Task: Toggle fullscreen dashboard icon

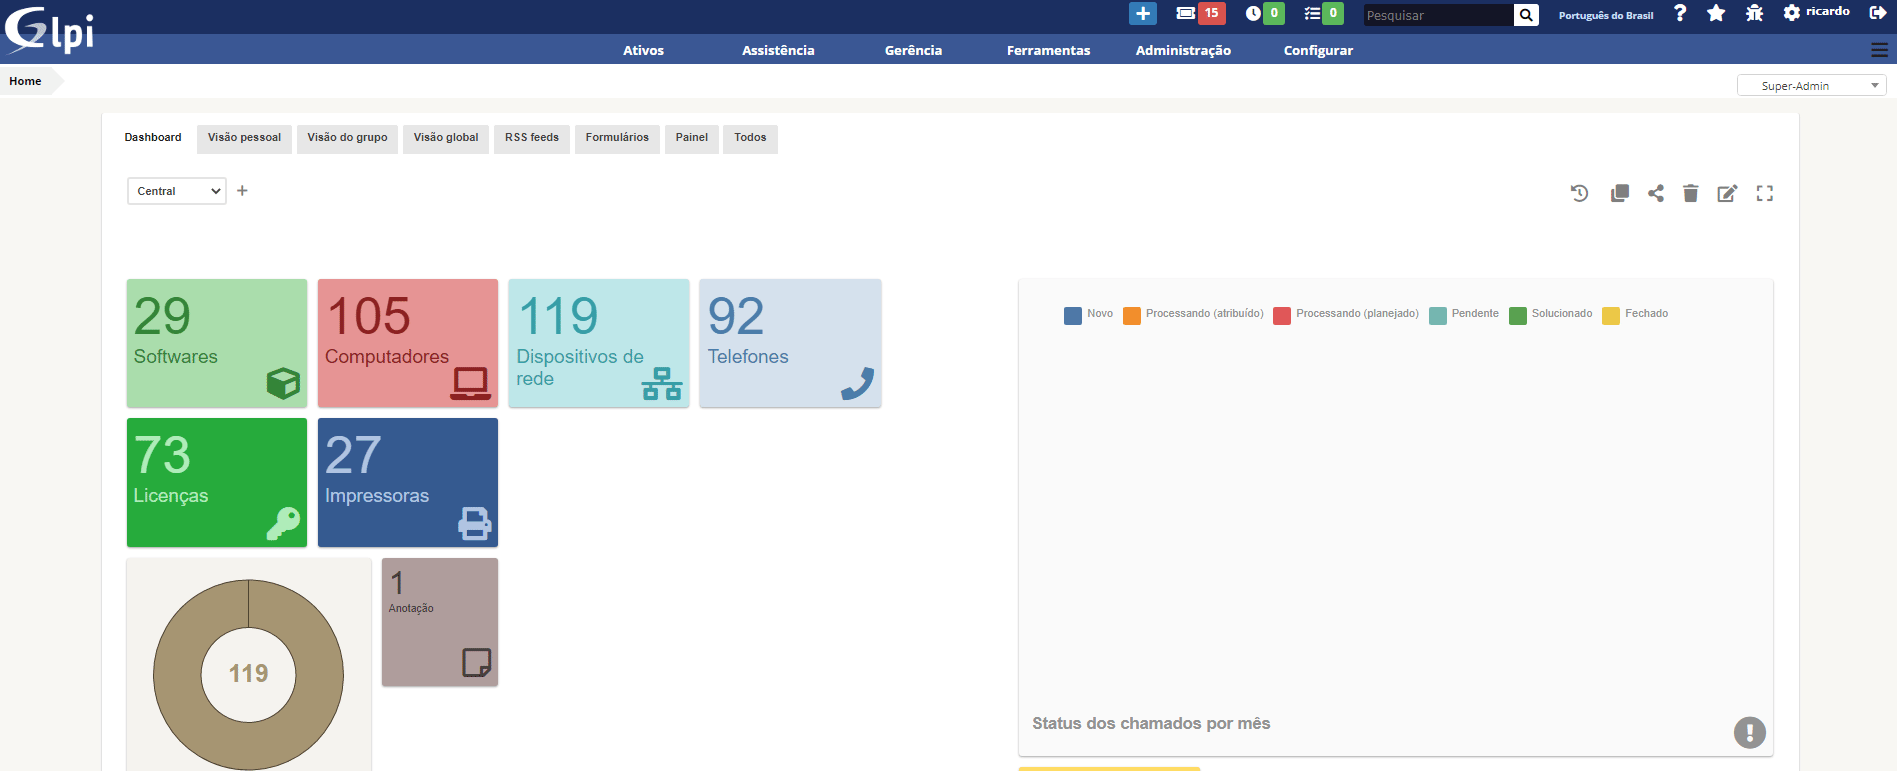Action: (1765, 193)
